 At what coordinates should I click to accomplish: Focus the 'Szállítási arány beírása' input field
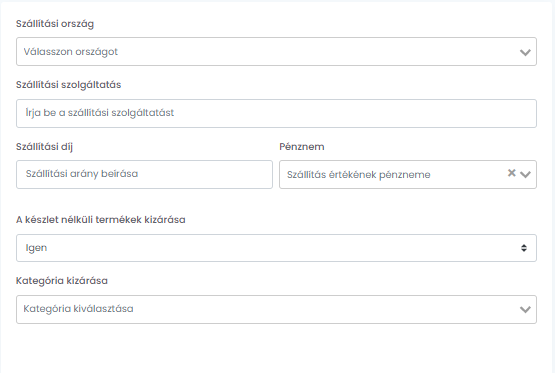point(144,174)
